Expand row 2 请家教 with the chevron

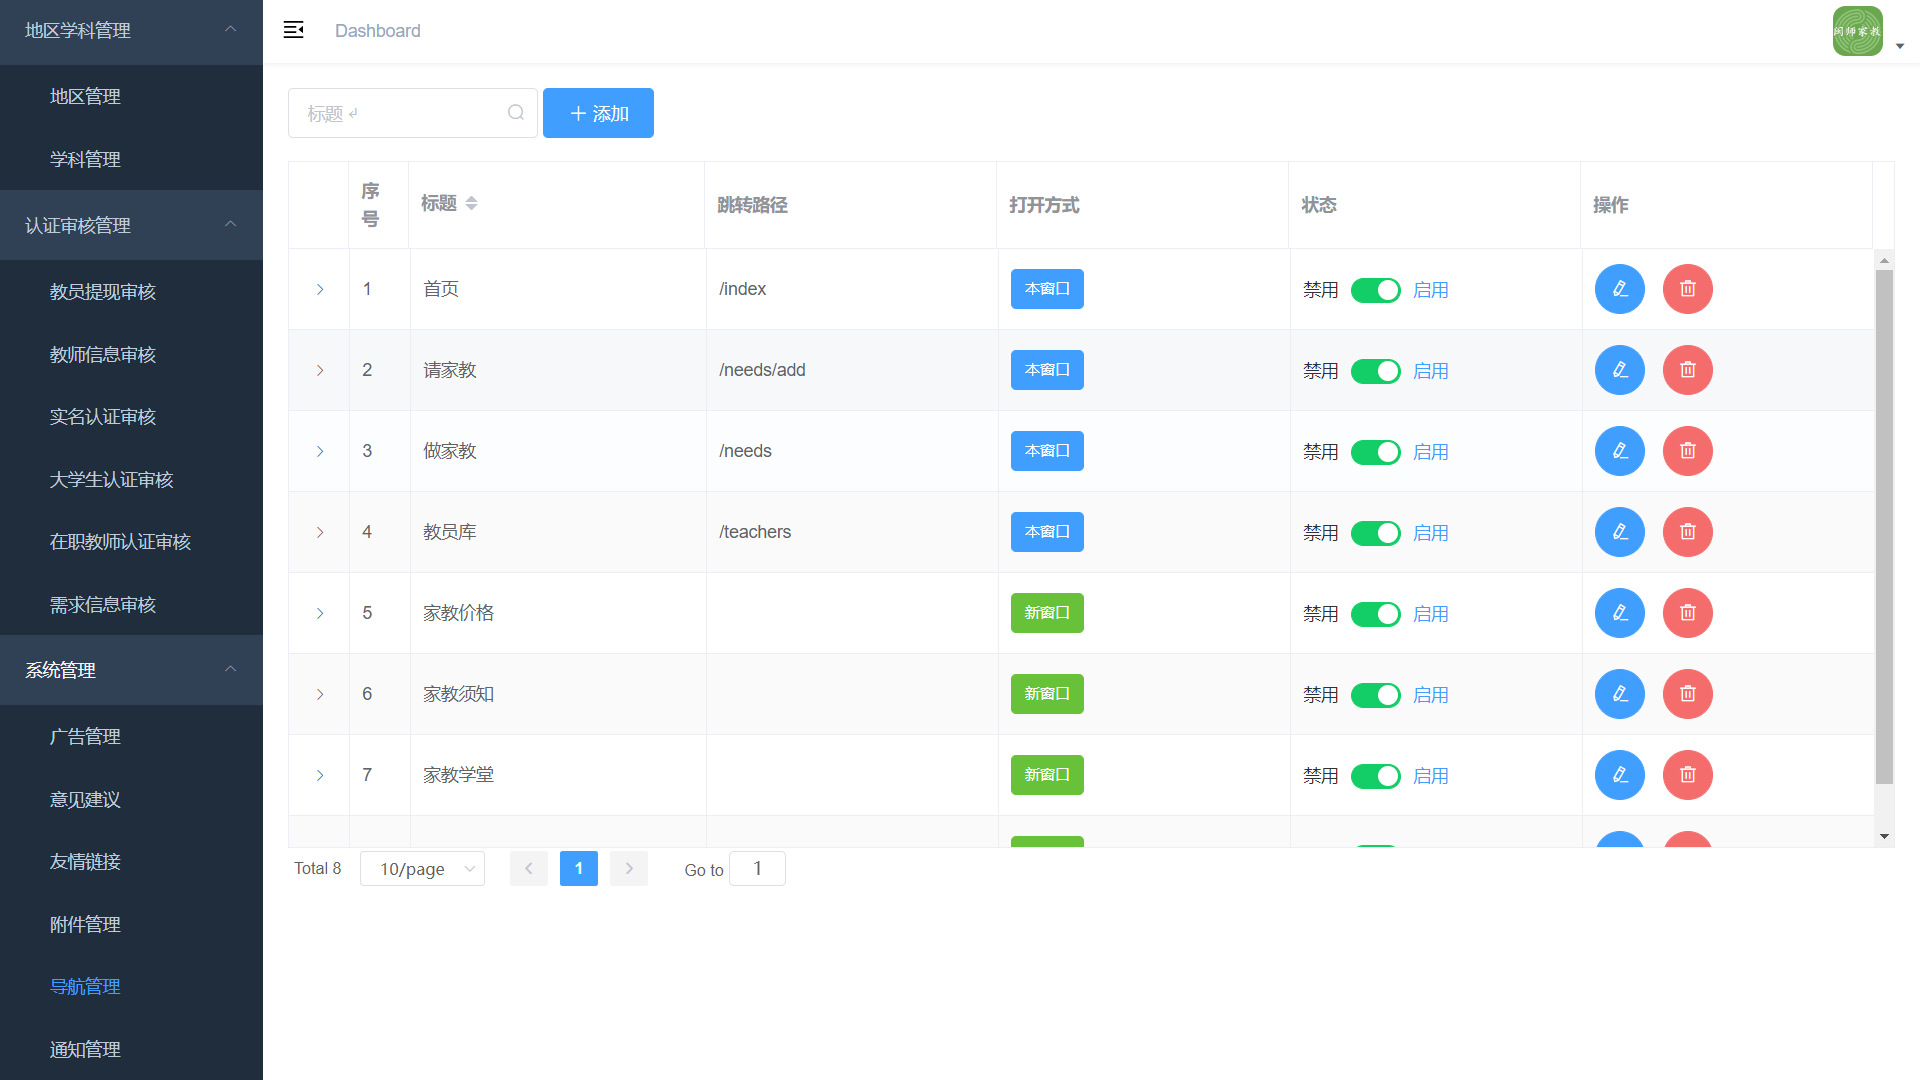pos(320,370)
